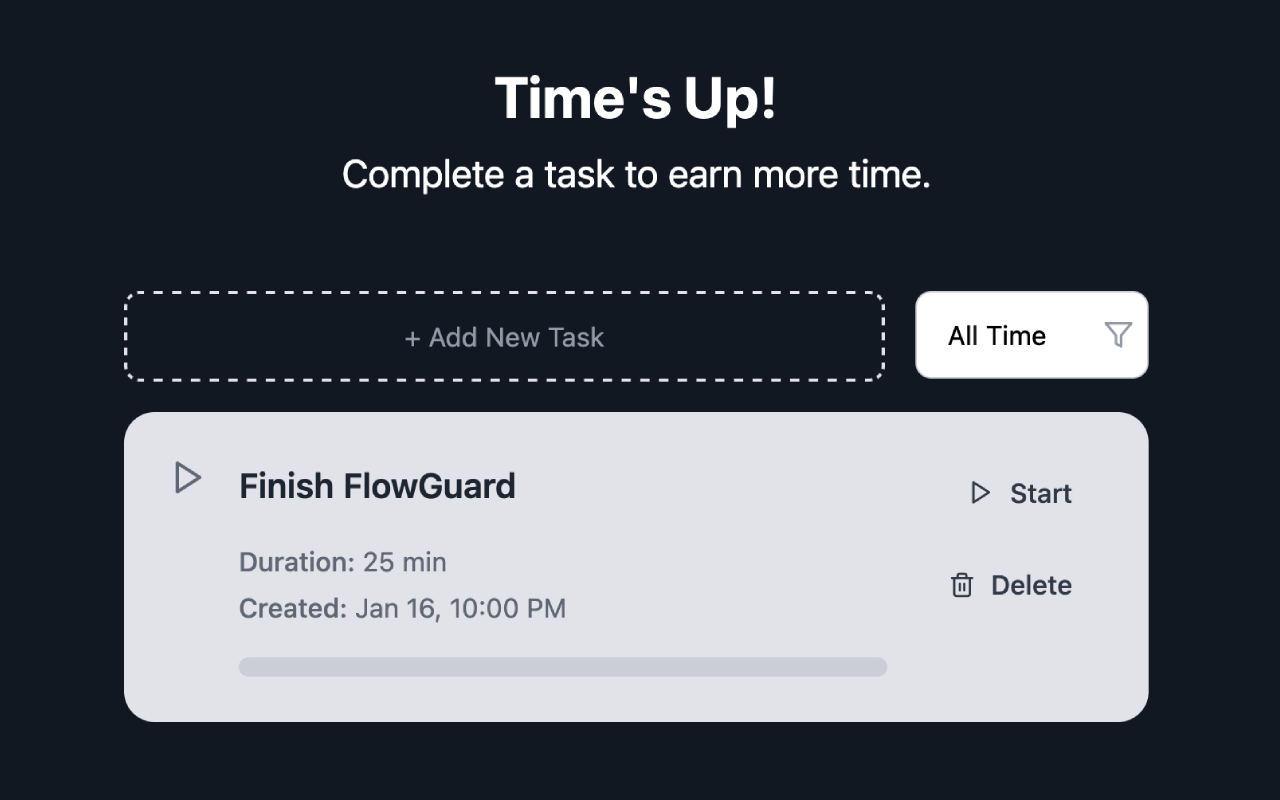Click the trash can icon
This screenshot has height=800, width=1280.
point(961,585)
